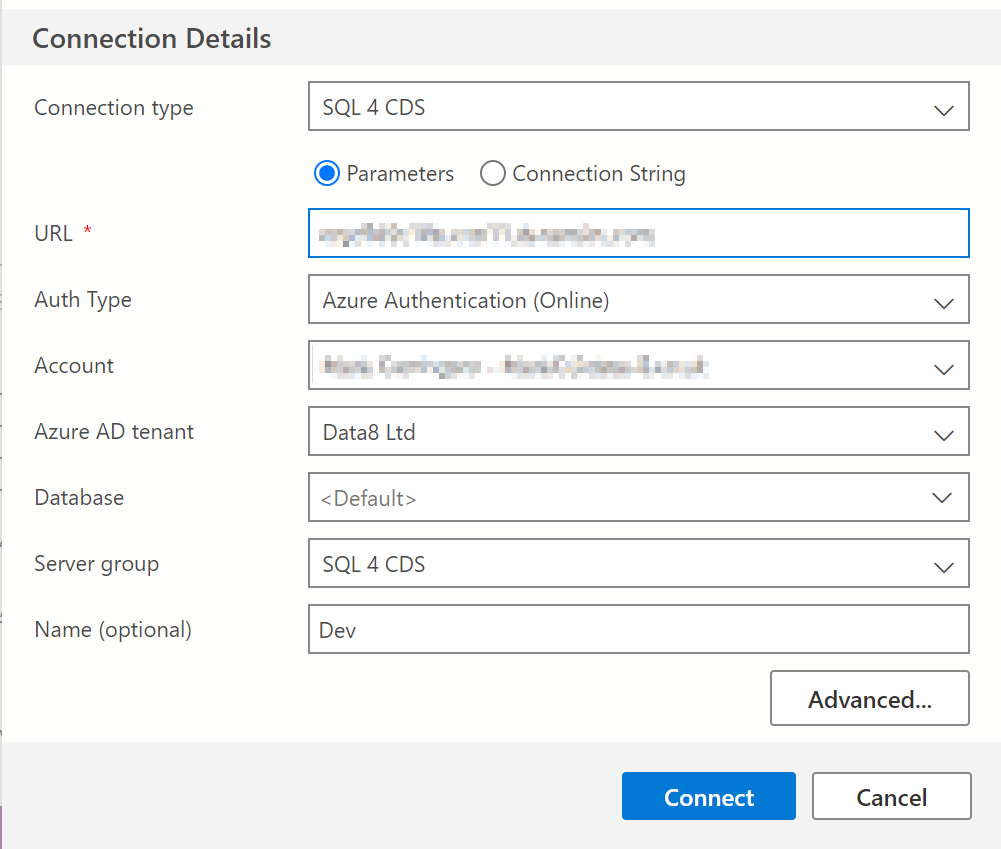Click the Name (optional) text field

click(638, 629)
